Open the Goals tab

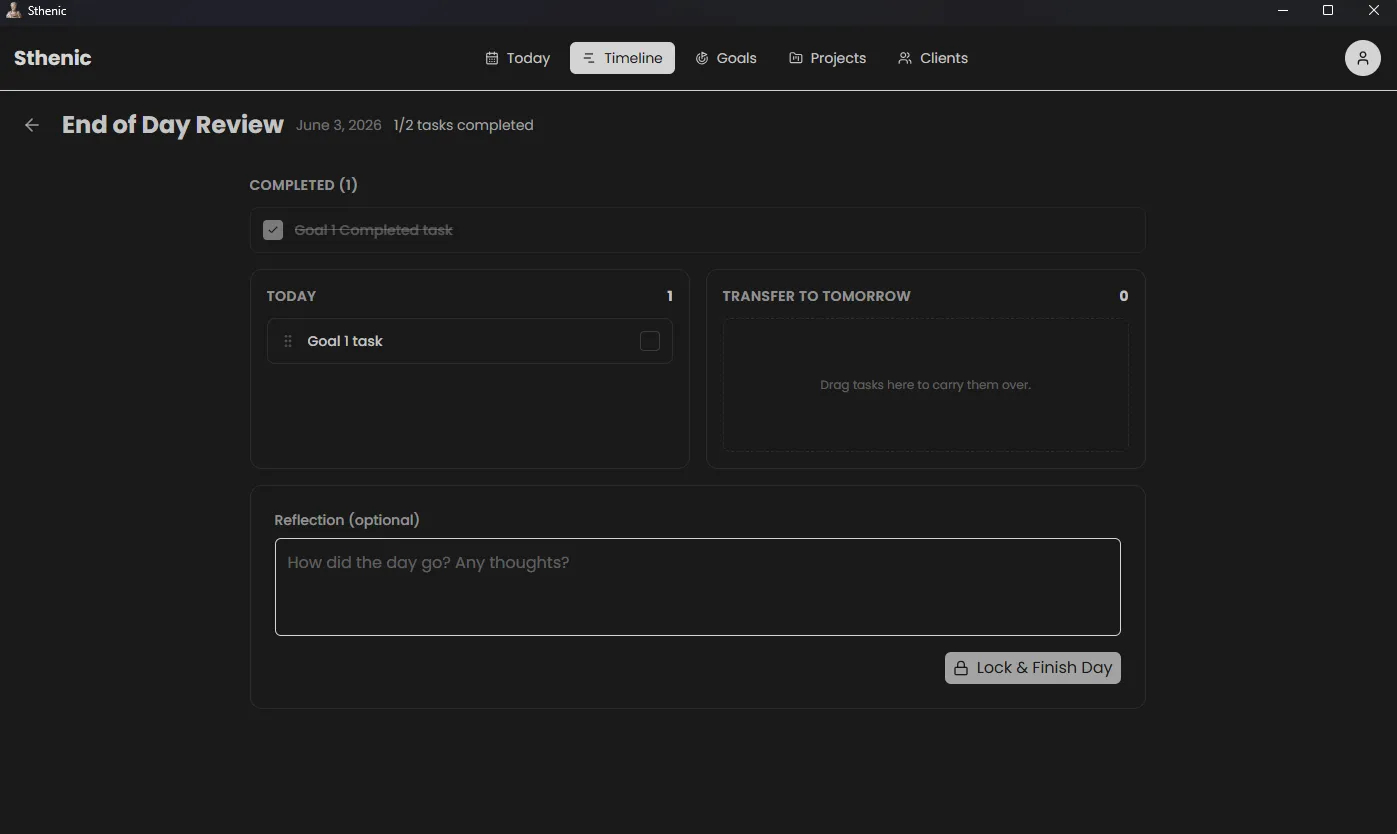coord(726,58)
